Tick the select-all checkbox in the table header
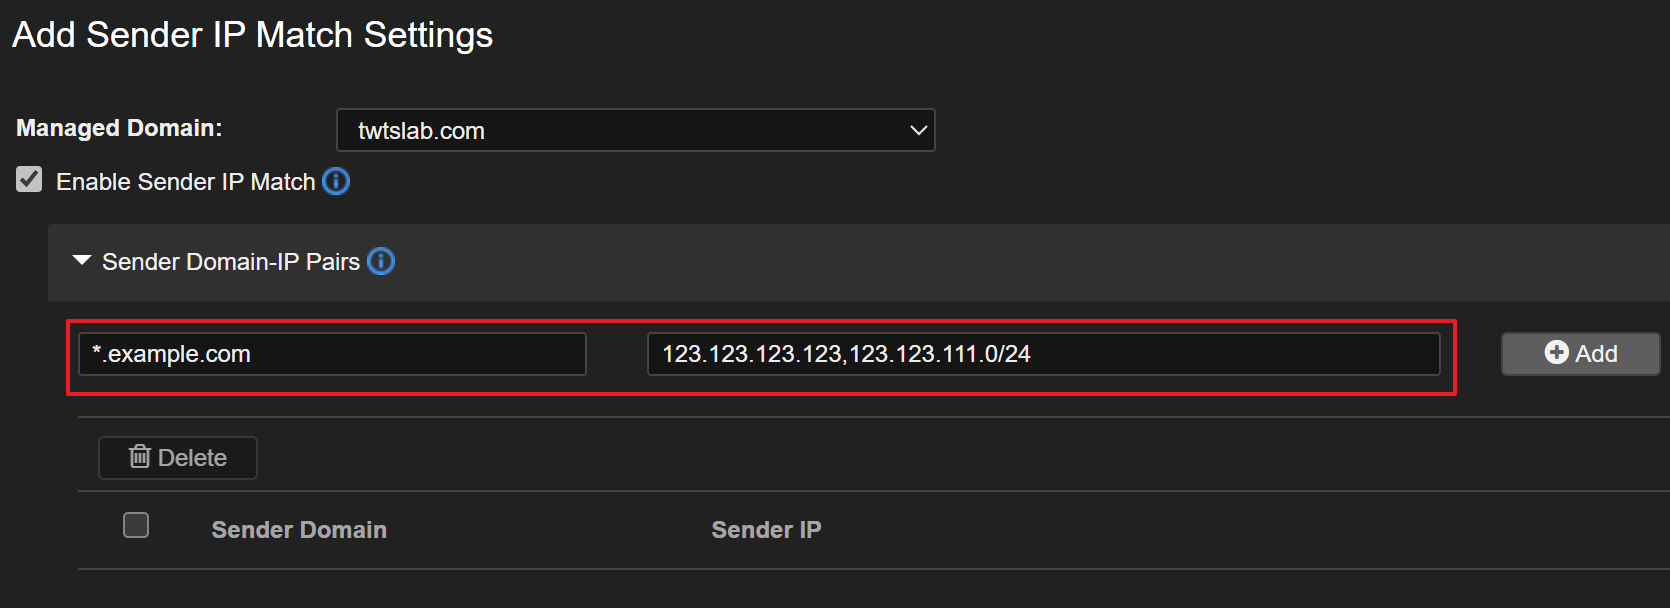1670x608 pixels. pyautogui.click(x=136, y=526)
